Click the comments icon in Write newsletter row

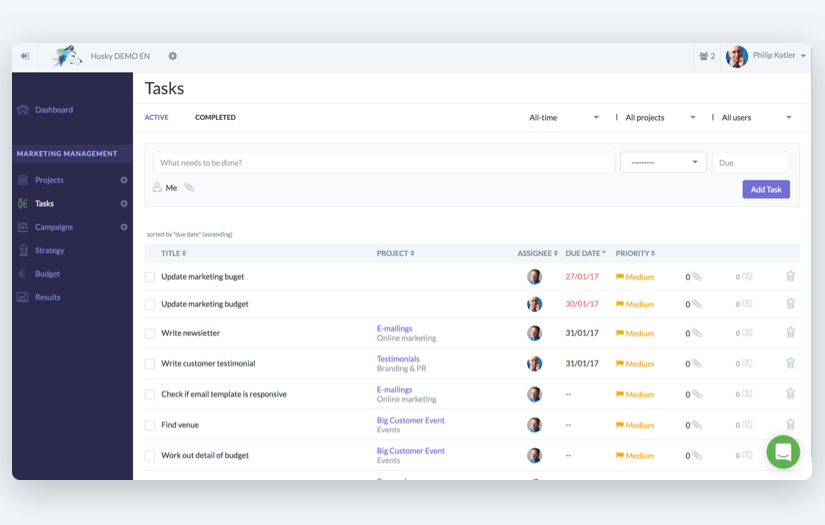[747, 332]
